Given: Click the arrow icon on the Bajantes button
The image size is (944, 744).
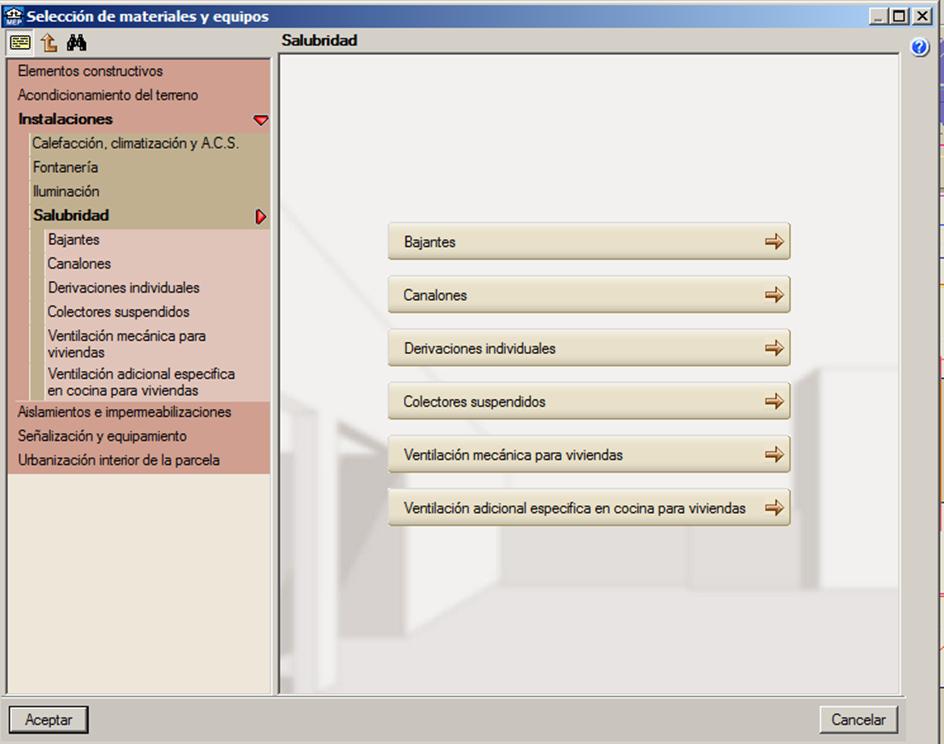Looking at the screenshot, I should coord(774,241).
